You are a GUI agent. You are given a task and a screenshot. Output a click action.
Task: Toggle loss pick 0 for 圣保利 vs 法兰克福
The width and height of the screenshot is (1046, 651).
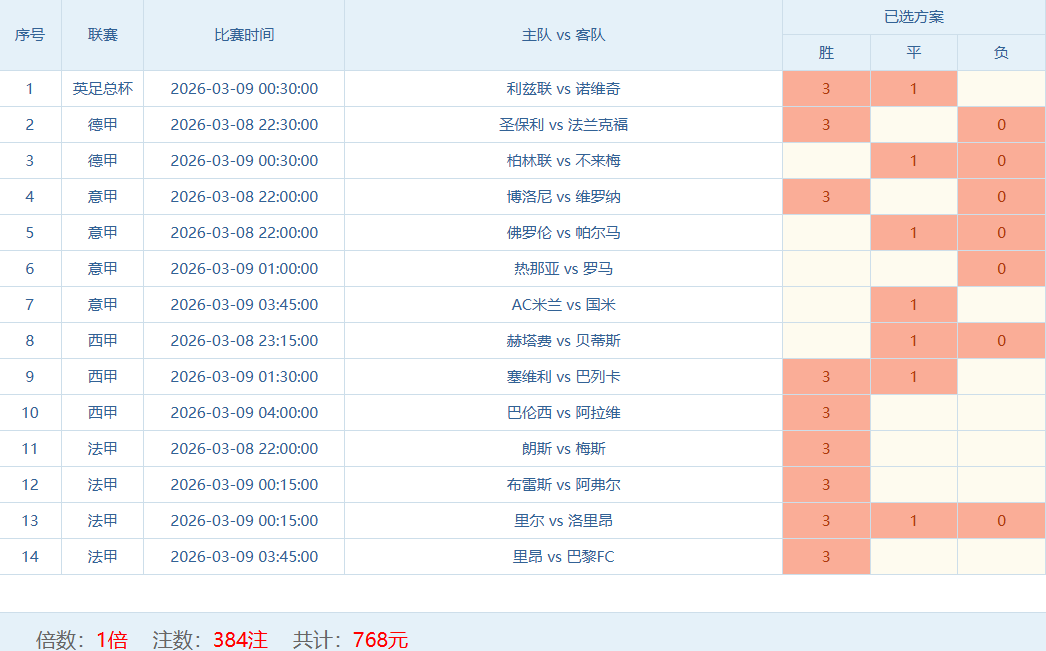coord(1001,125)
